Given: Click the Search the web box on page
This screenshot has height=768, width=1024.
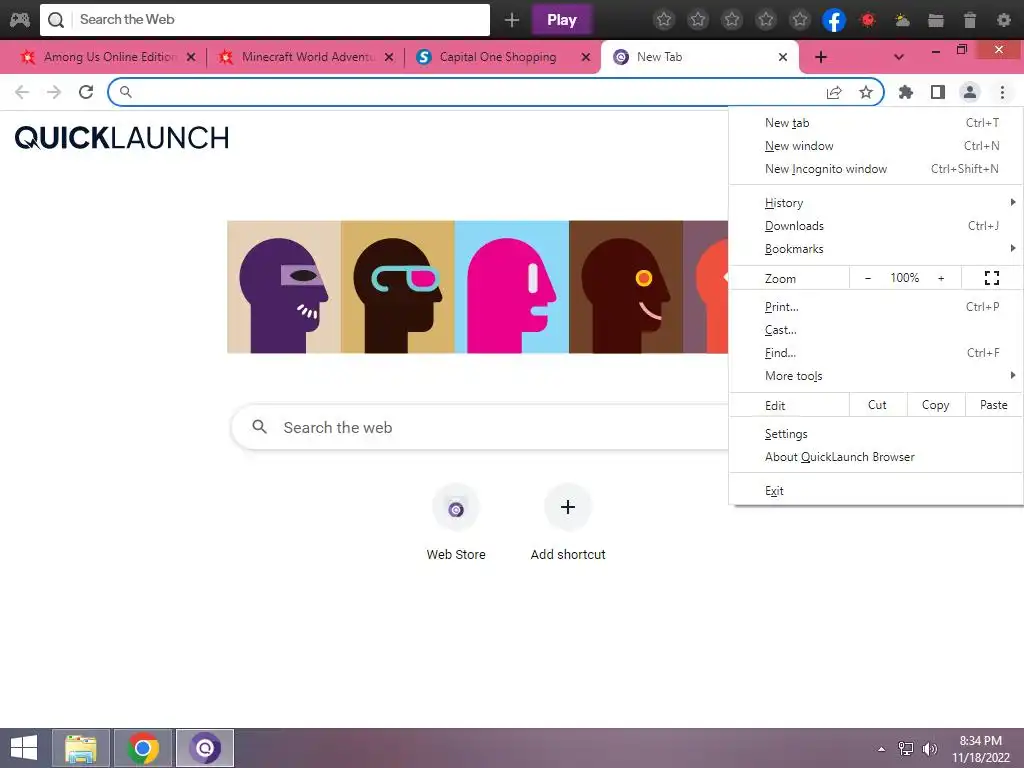Looking at the screenshot, I should point(481,427).
